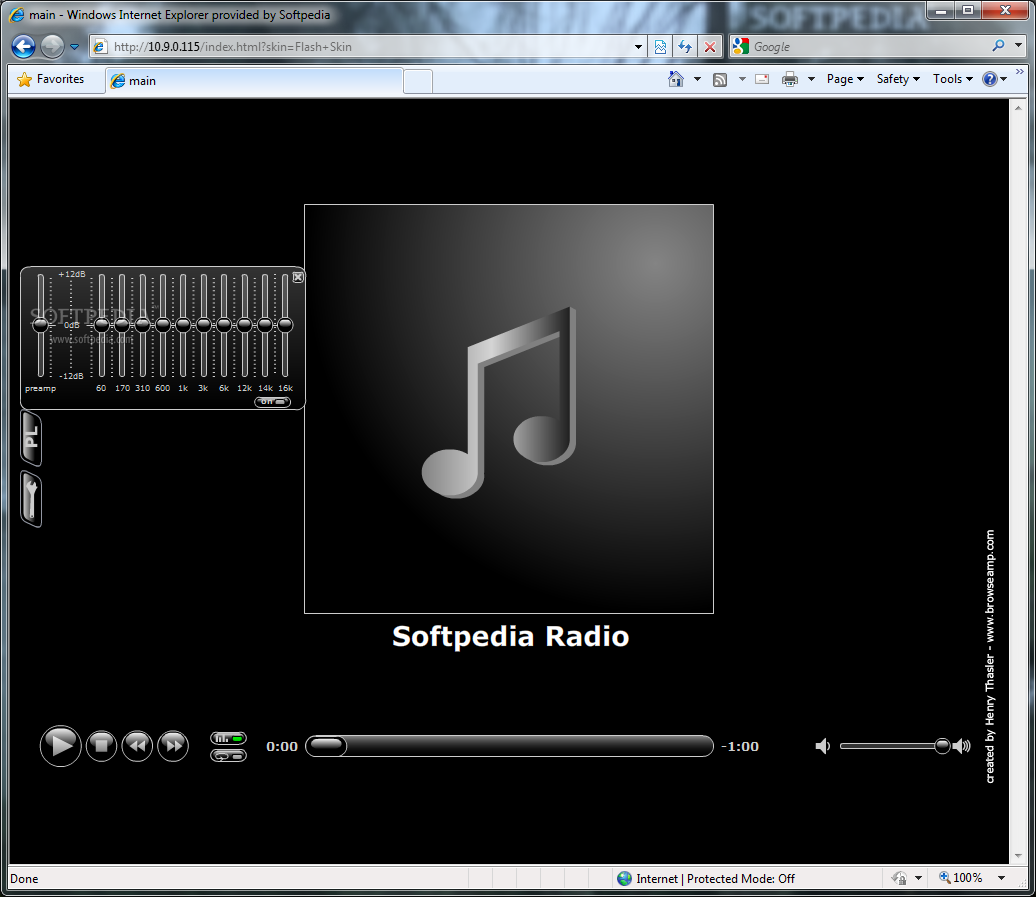Click the Home icon
1036x897 pixels.
[x=675, y=79]
